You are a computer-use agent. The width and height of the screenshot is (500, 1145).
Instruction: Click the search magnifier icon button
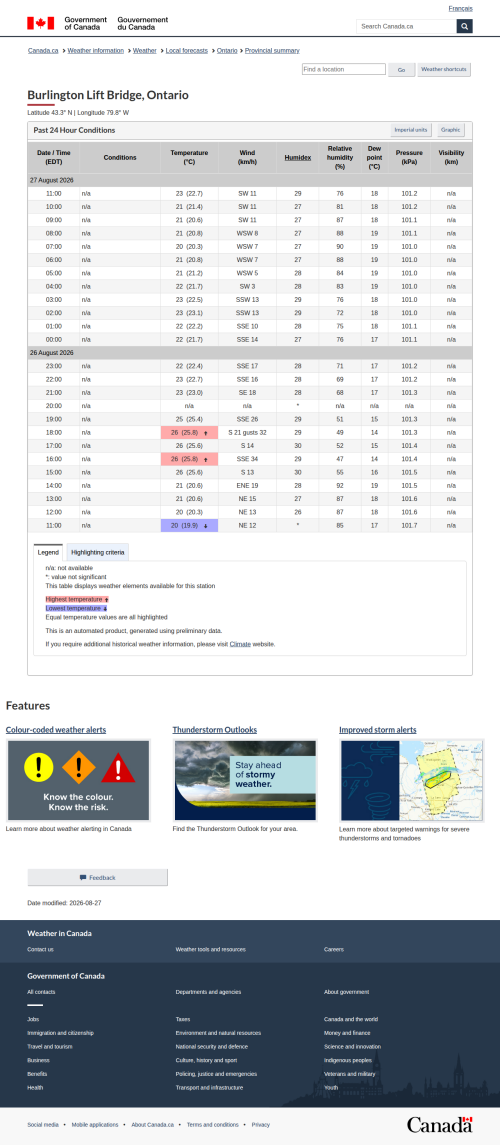point(464,26)
